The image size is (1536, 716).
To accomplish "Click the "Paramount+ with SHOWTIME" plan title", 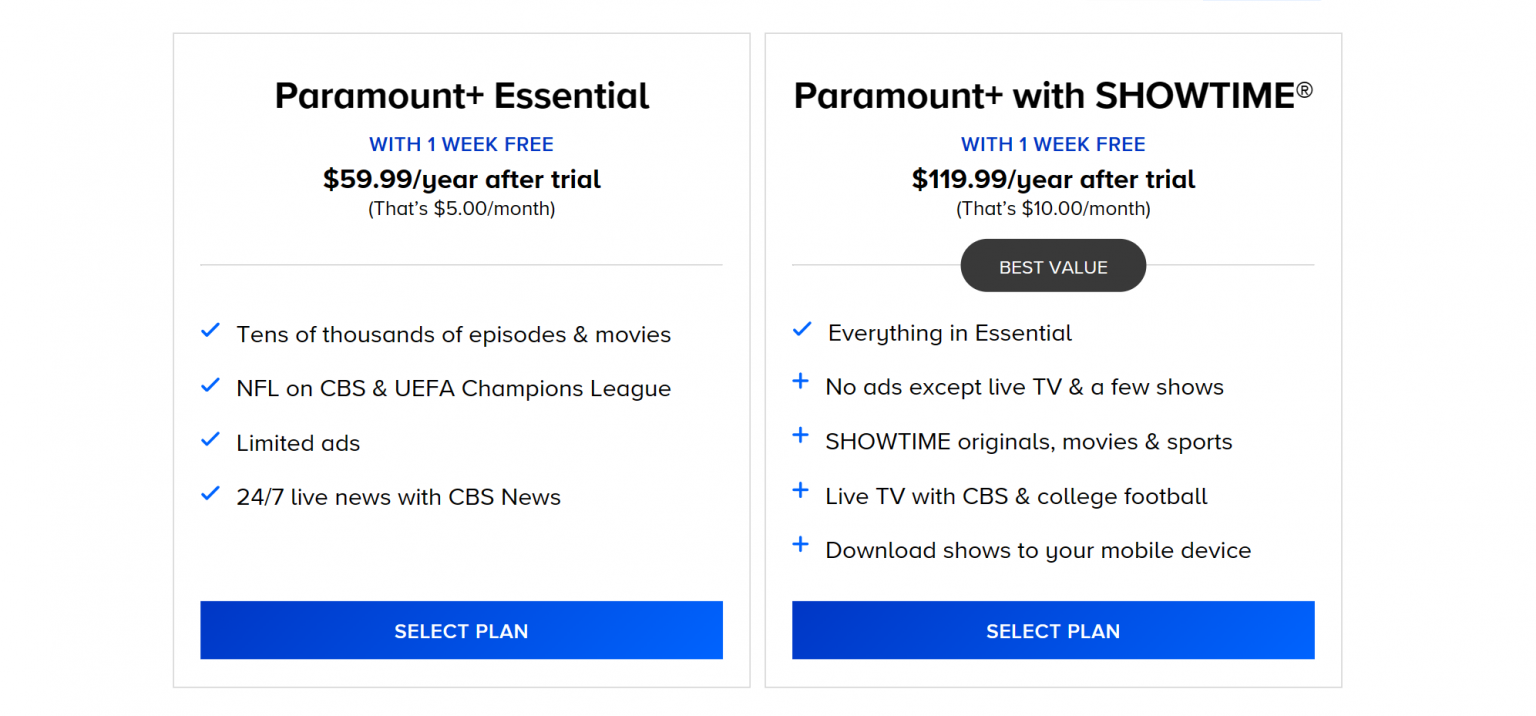I will click(1053, 93).
